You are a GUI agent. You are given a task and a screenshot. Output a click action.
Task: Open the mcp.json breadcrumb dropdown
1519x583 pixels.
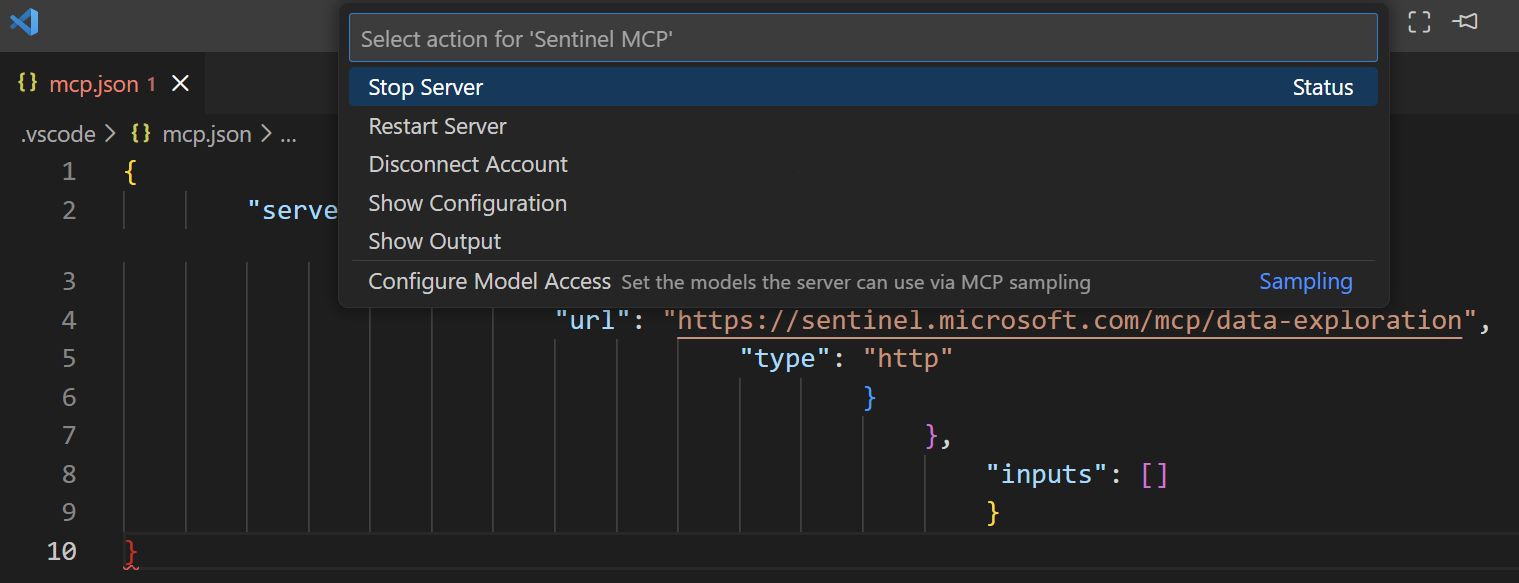tap(206, 134)
